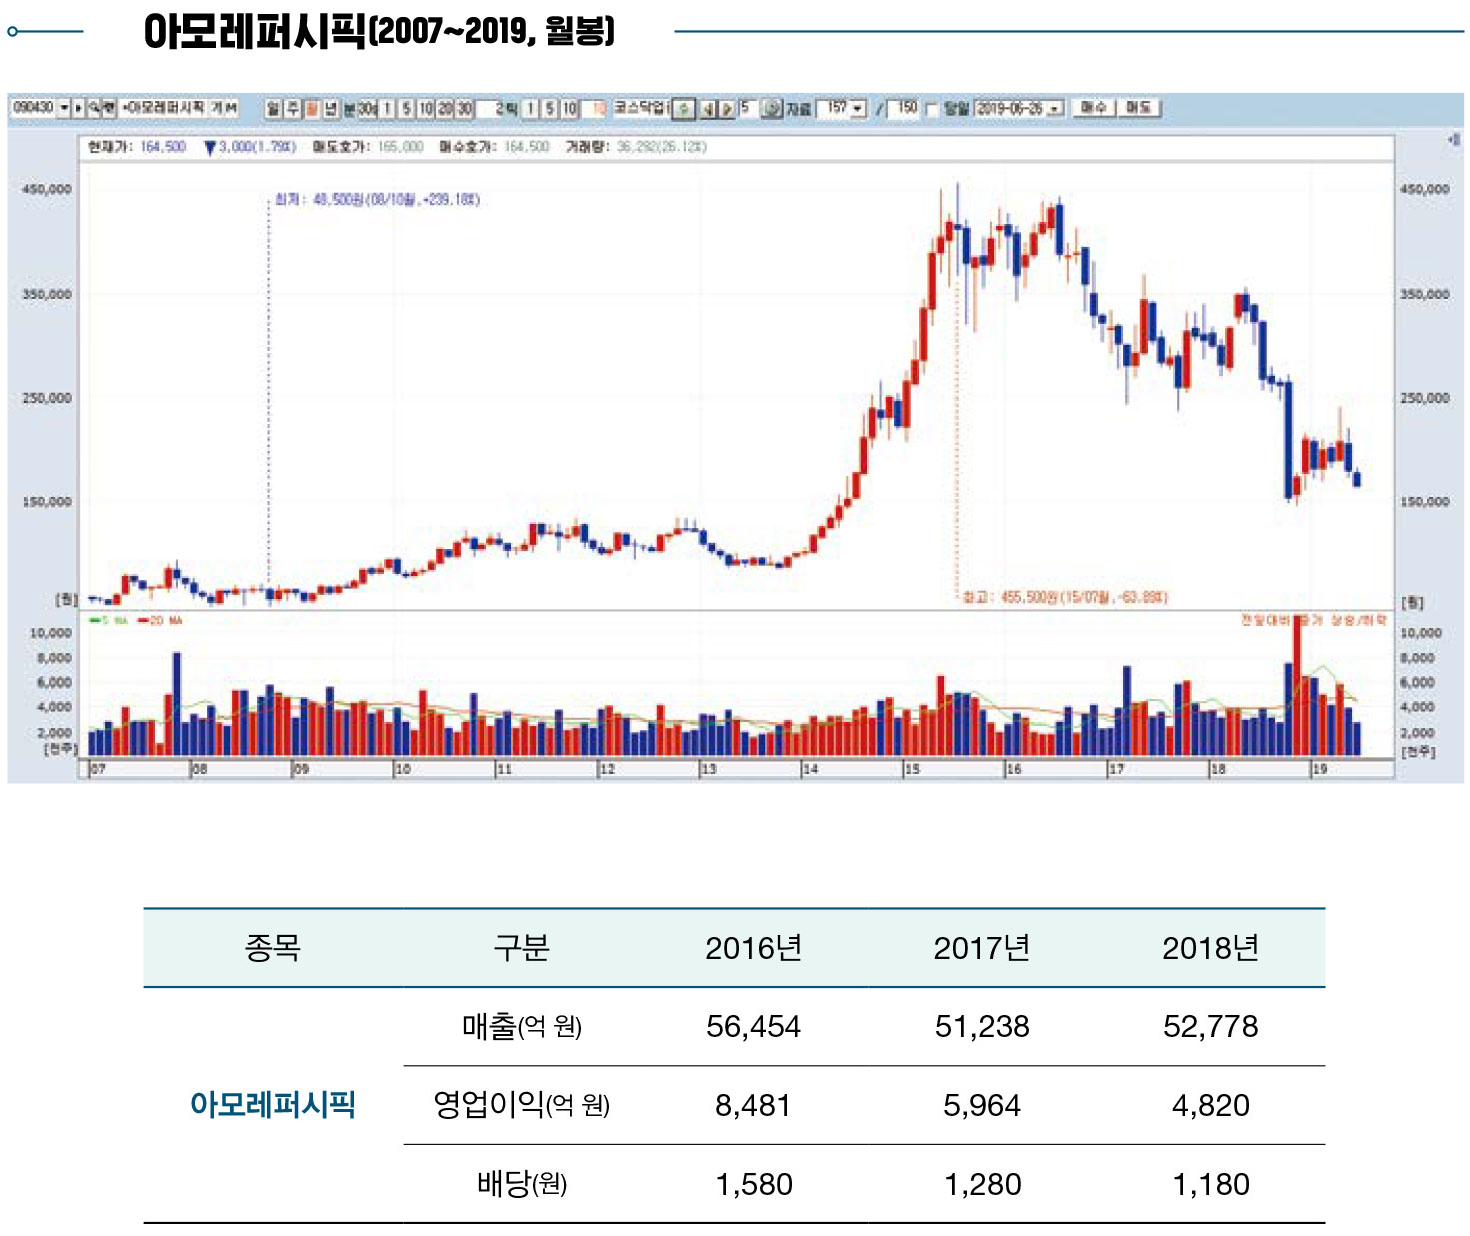Open the 자료 157 count dropdown
1470x1236 pixels.
(858, 108)
